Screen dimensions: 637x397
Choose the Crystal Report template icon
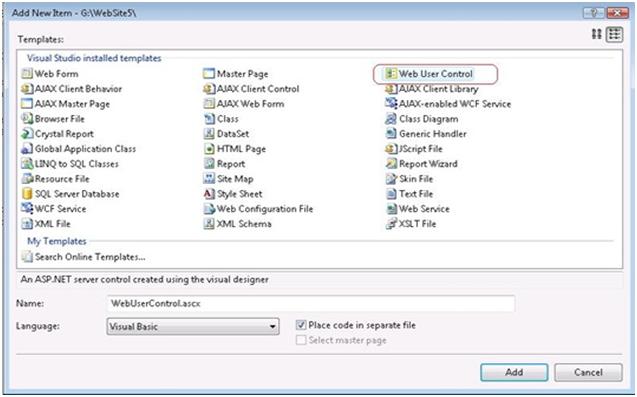pos(27,134)
